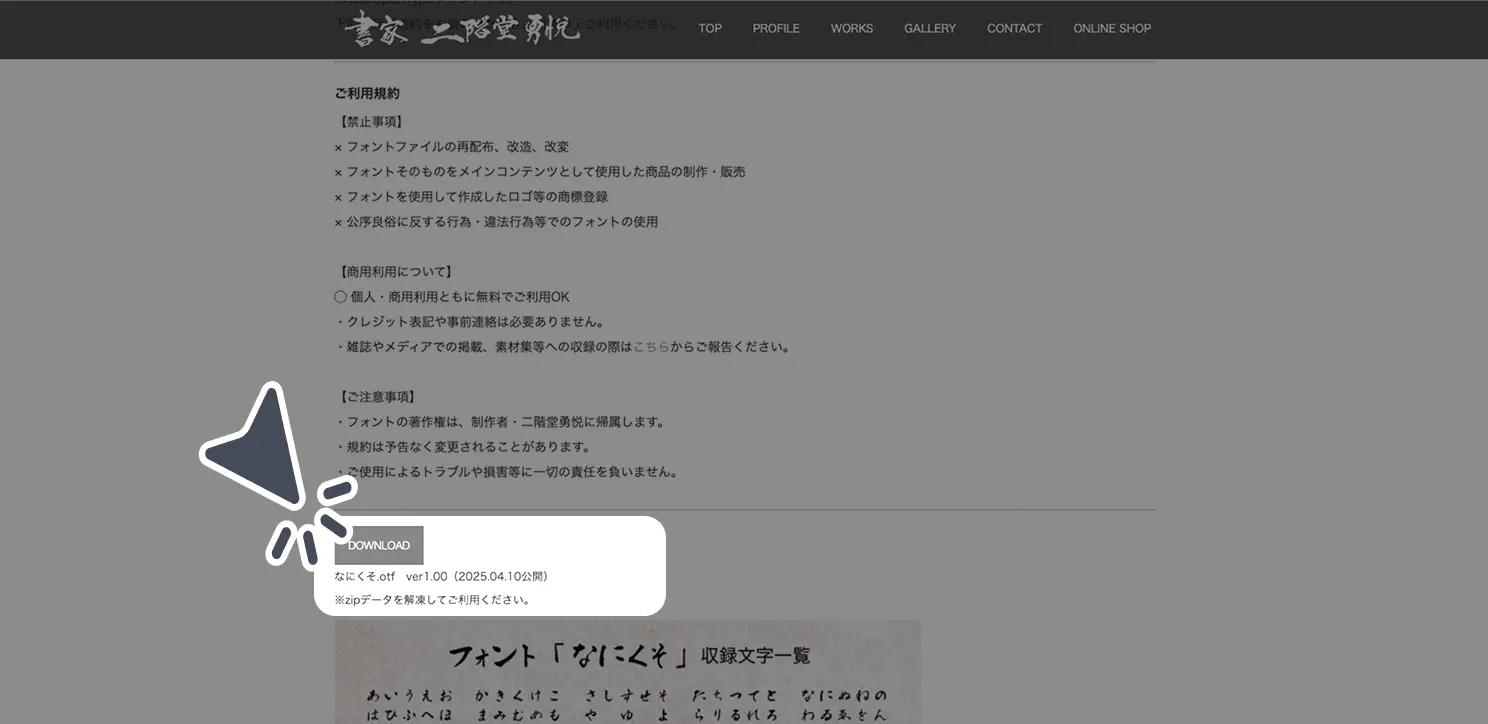Open the TOP menu item
1488x724 pixels.
tap(710, 28)
